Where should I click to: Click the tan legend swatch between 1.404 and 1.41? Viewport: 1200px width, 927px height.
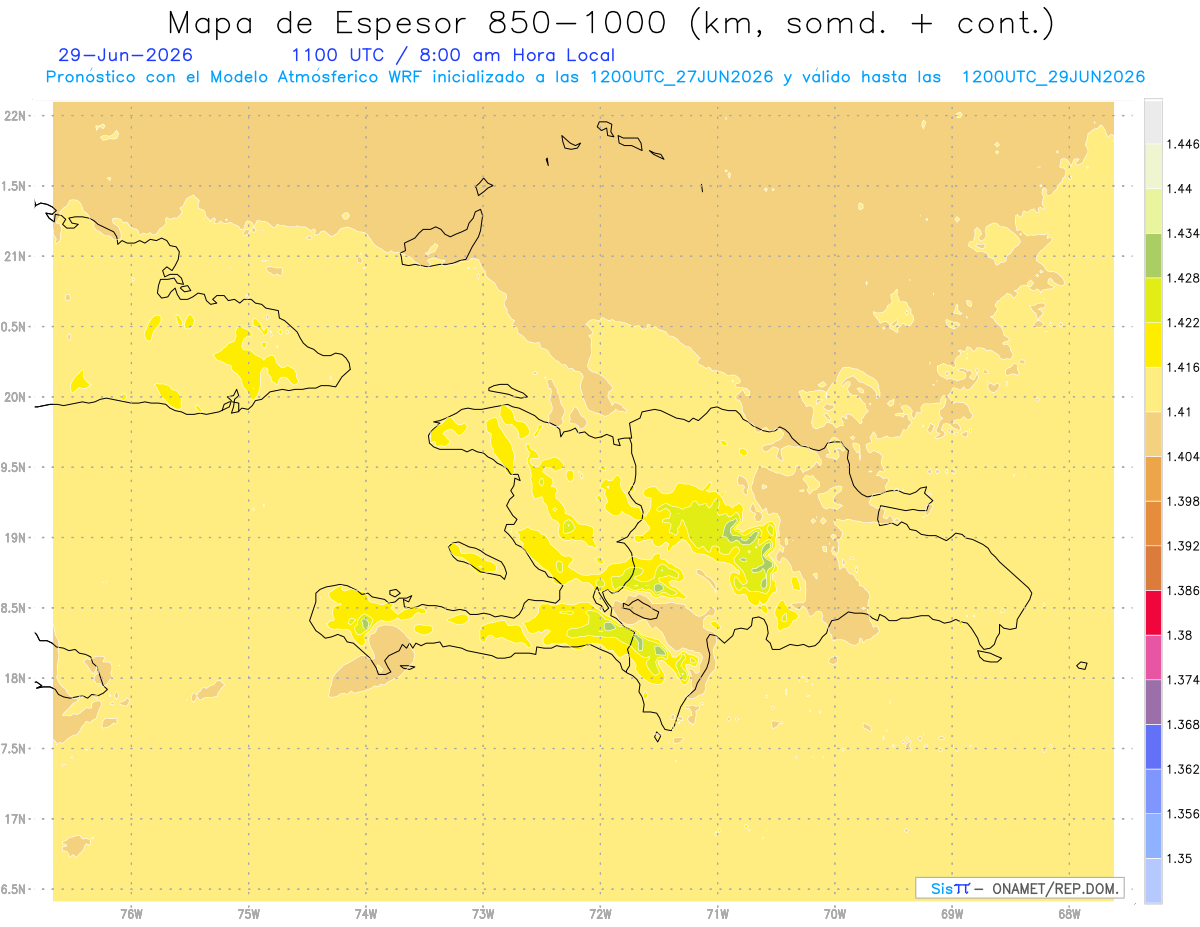(x=1153, y=434)
